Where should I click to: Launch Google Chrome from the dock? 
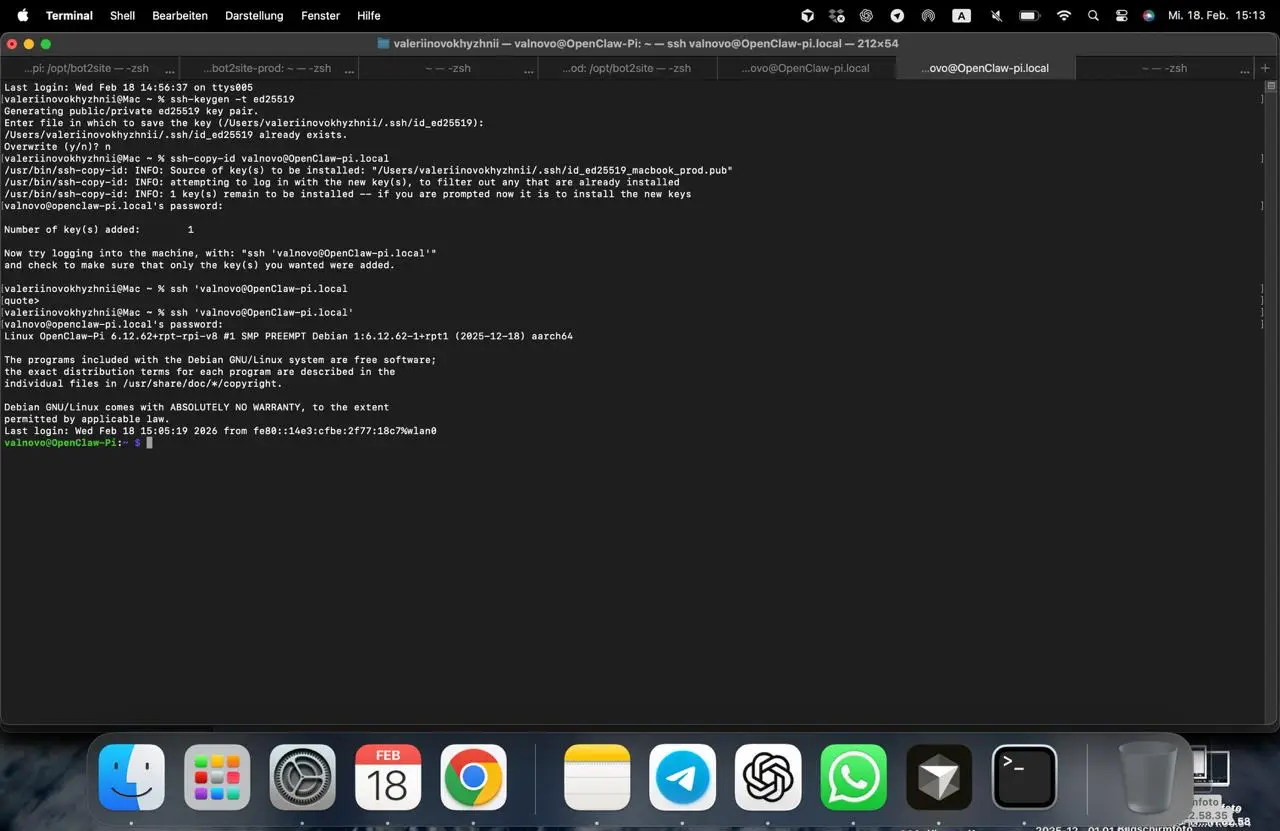coord(474,777)
